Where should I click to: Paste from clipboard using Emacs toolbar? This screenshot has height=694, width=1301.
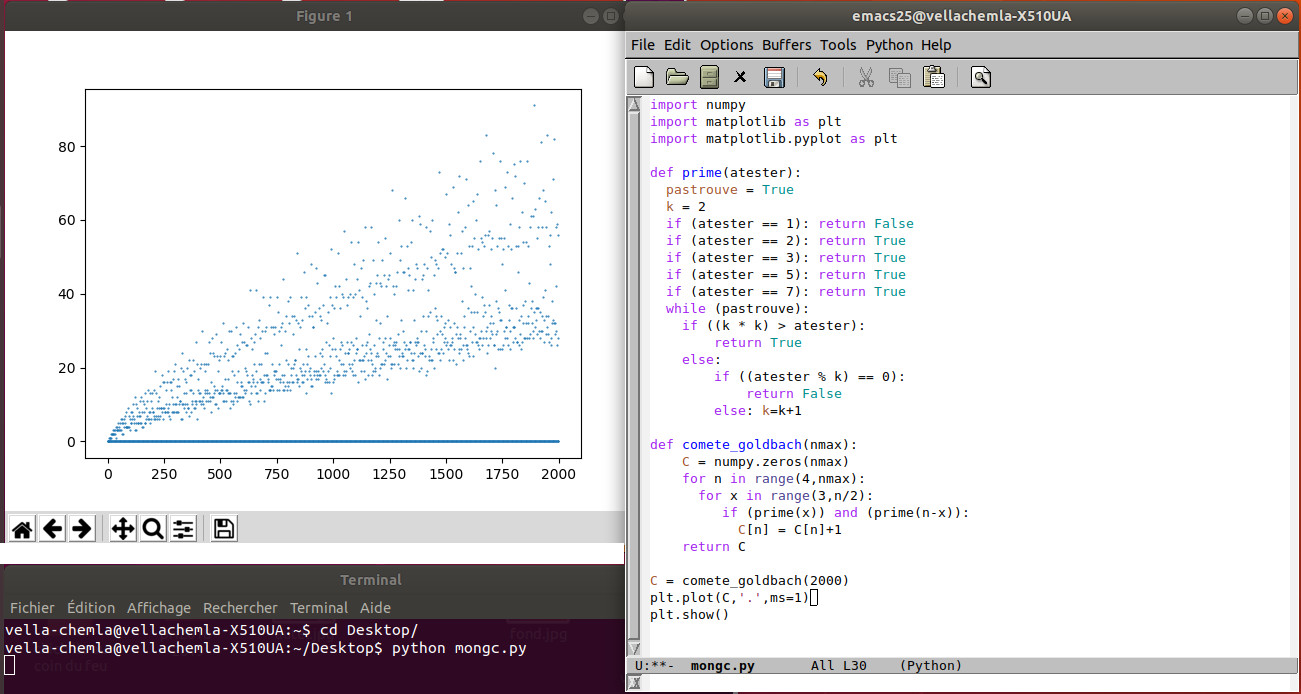click(933, 77)
